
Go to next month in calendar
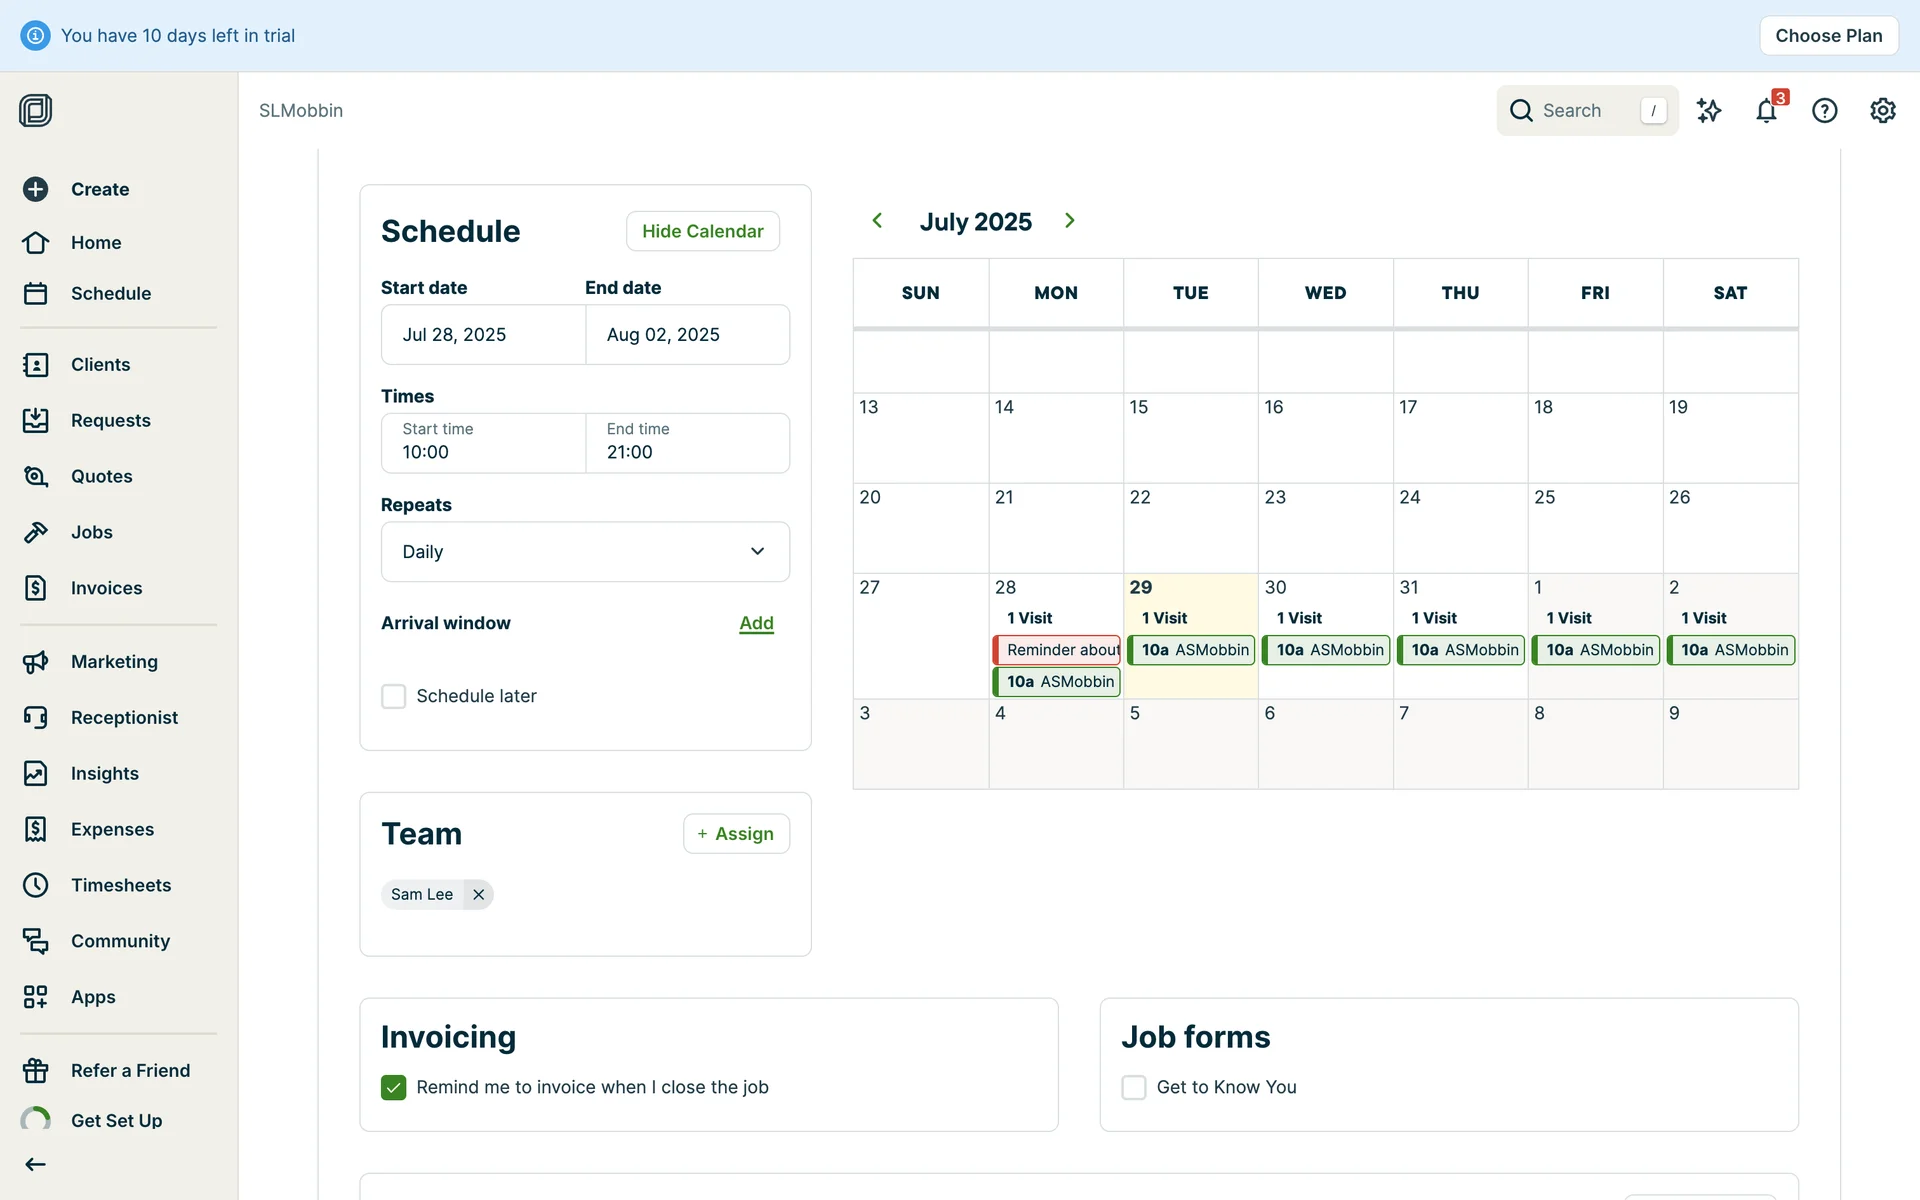[x=1070, y=221]
